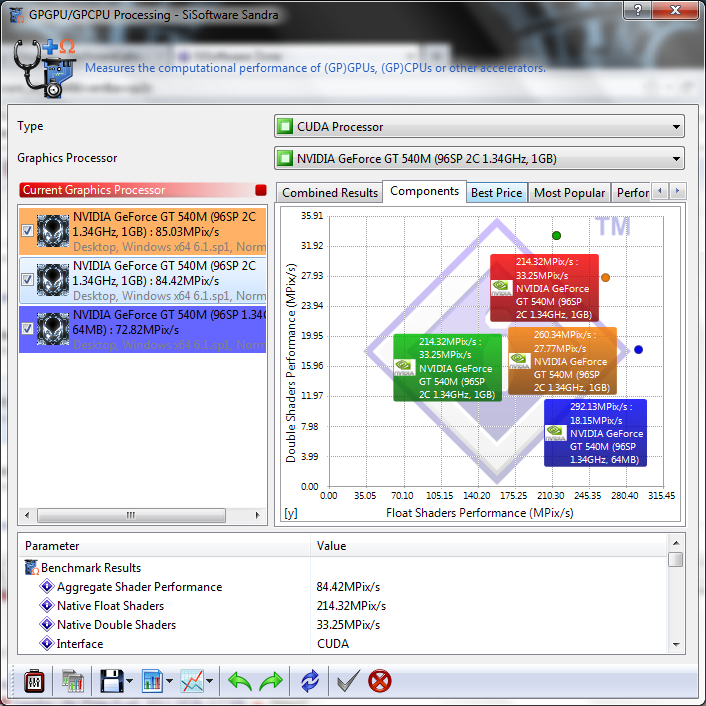Image resolution: width=706 pixels, height=706 pixels.
Task: Click the checkmark OK icon
Action: [x=348, y=681]
